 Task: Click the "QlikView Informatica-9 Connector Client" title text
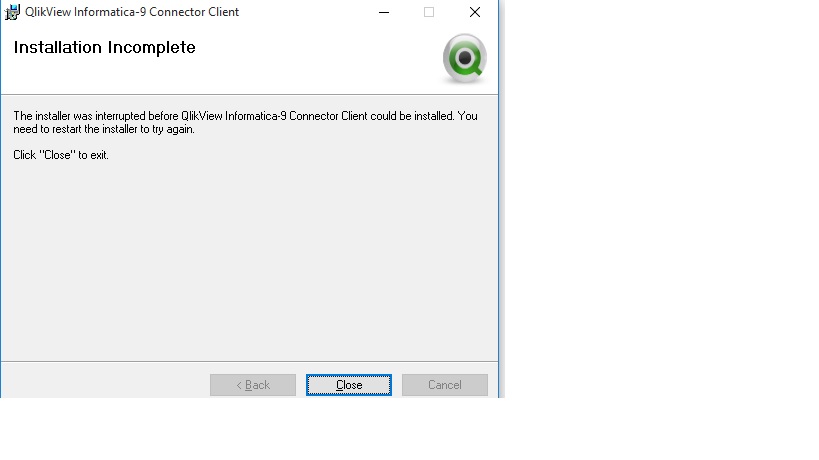coord(132,11)
